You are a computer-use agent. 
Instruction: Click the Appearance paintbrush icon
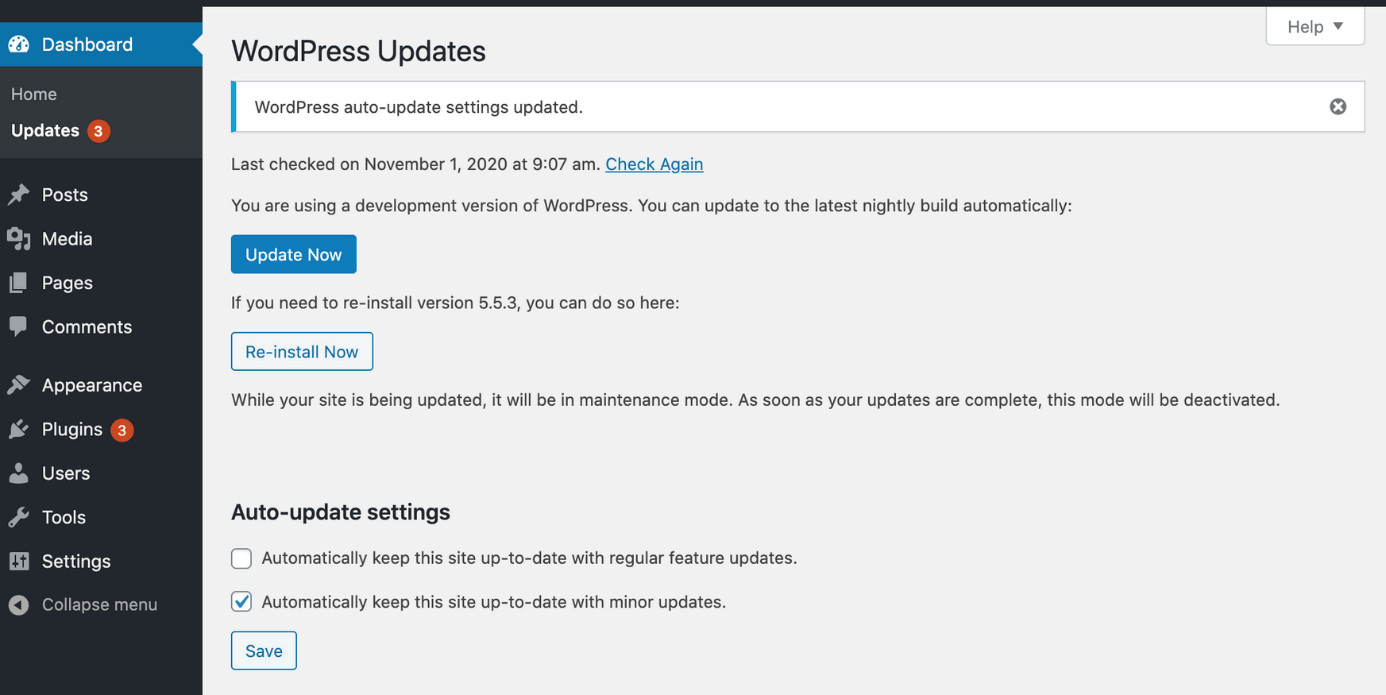[x=19, y=385]
